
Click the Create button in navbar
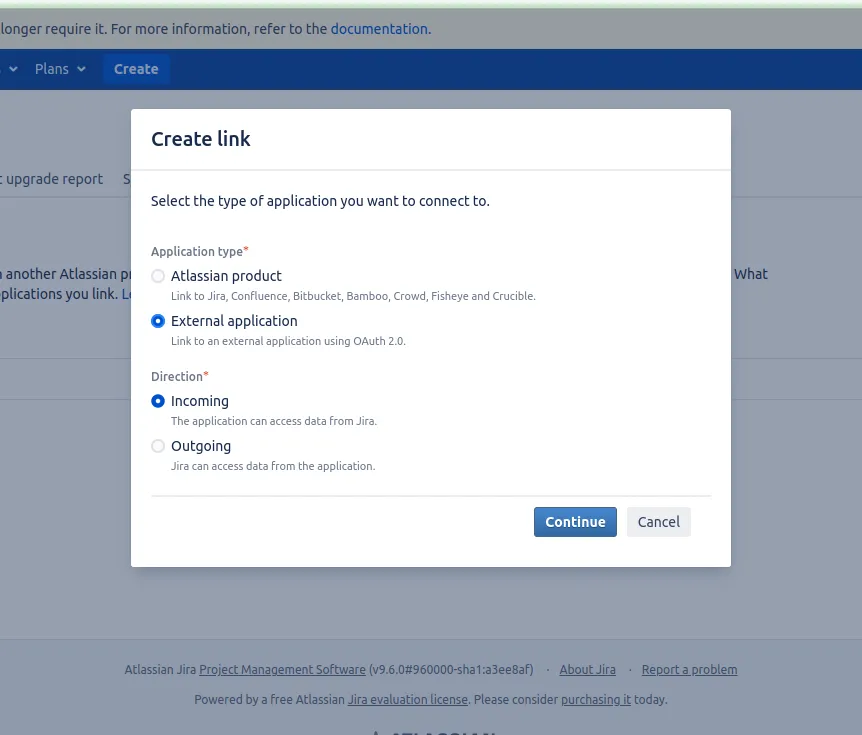pyautogui.click(x=136, y=69)
